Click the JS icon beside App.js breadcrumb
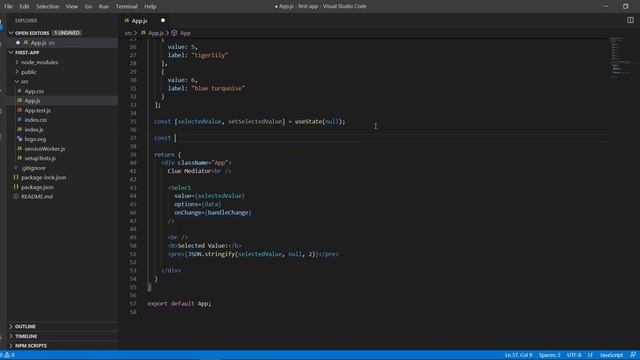This screenshot has height=360, width=640. tap(143, 33)
